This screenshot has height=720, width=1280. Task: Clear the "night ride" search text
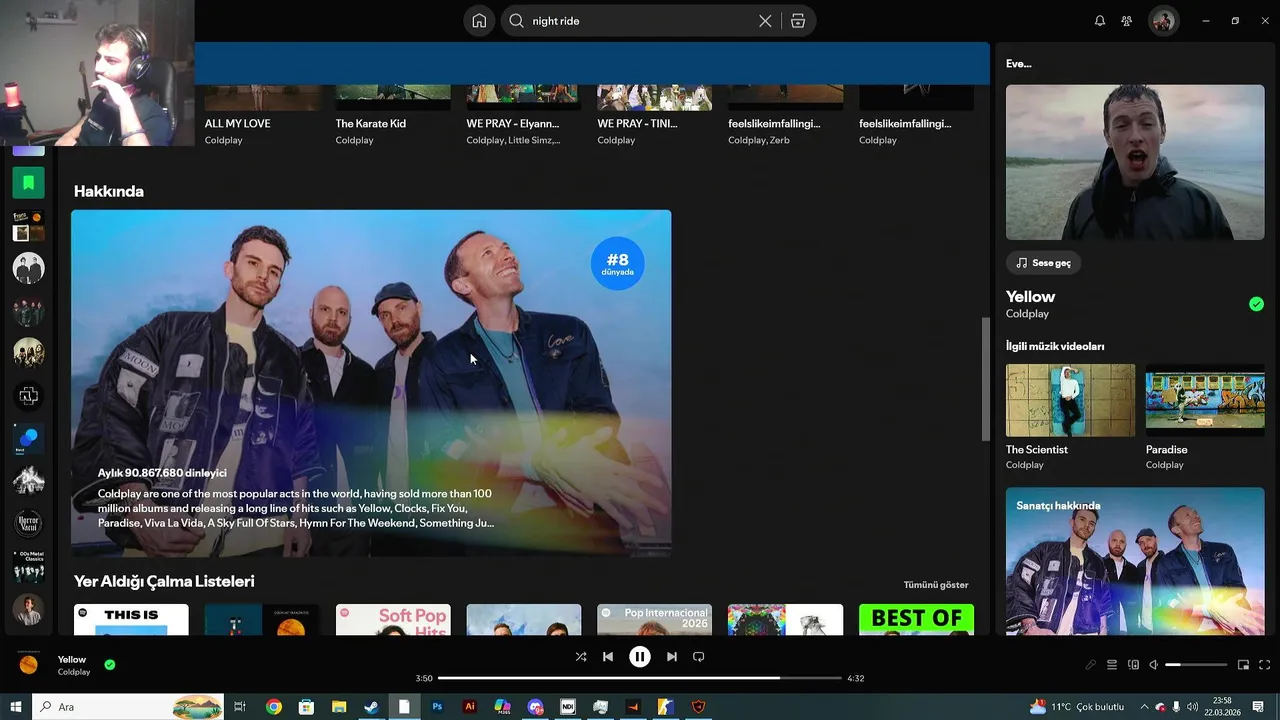[765, 21]
